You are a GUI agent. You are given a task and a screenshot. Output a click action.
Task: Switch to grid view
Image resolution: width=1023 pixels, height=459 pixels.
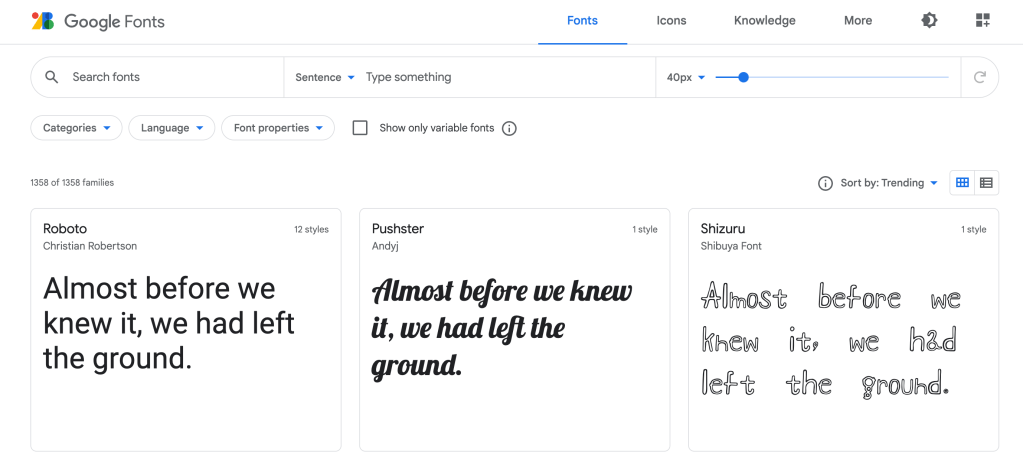coord(962,183)
